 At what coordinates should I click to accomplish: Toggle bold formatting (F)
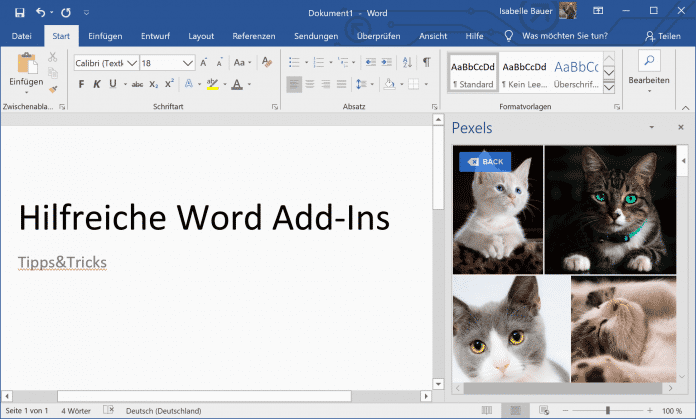pyautogui.click(x=82, y=84)
